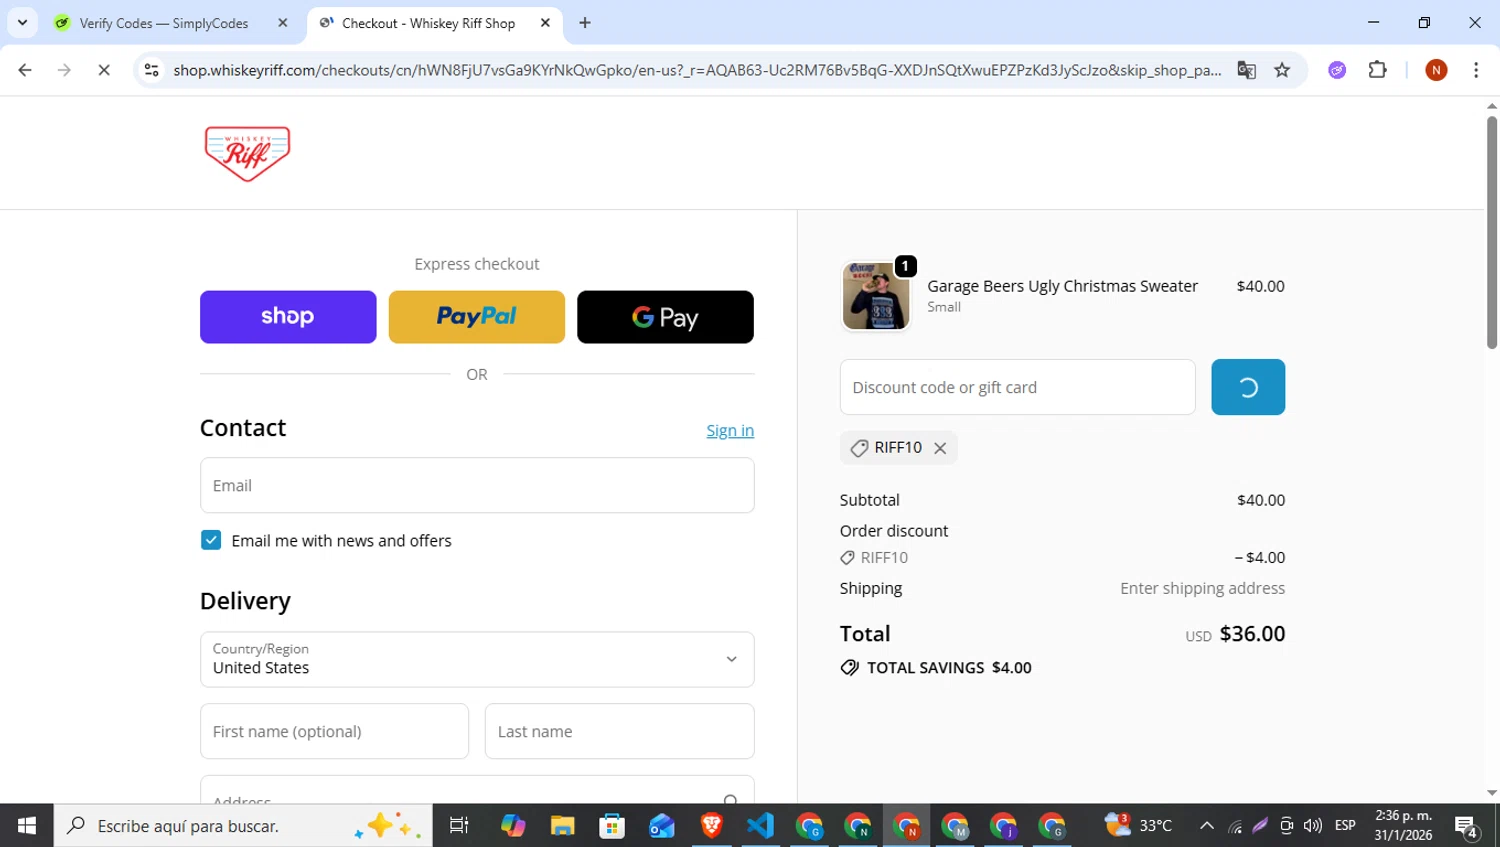Click the TOTAL SAVINGS tag icon
Image resolution: width=1500 pixels, height=847 pixels.
coord(850,667)
